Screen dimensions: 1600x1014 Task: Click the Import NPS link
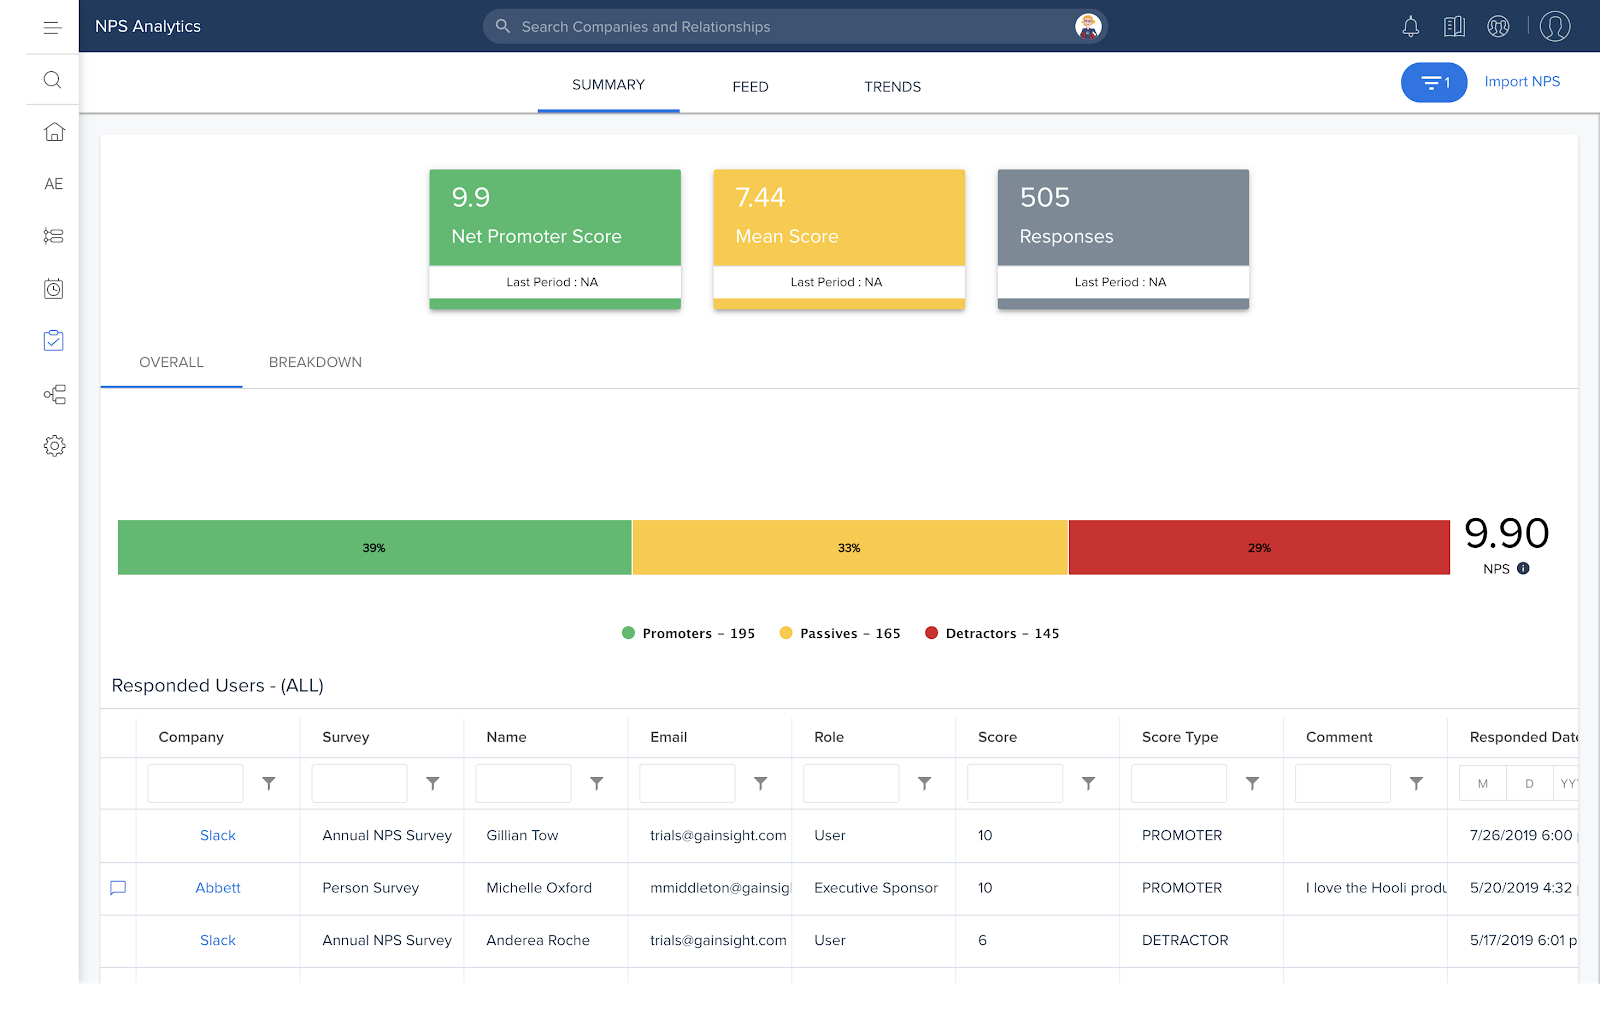1521,82
